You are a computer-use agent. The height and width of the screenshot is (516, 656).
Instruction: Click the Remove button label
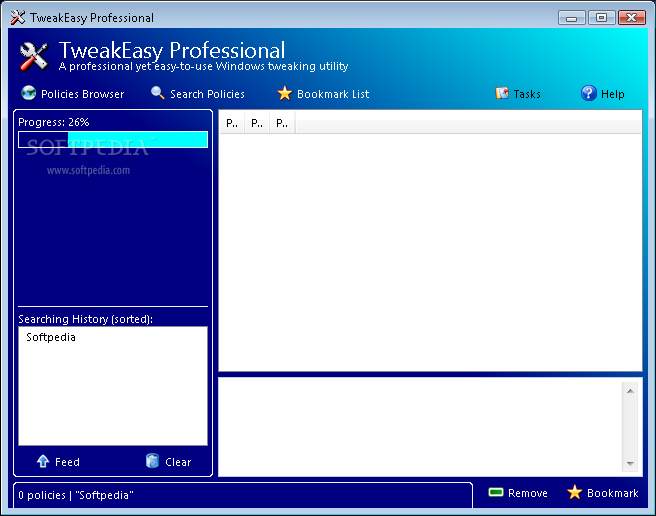528,493
